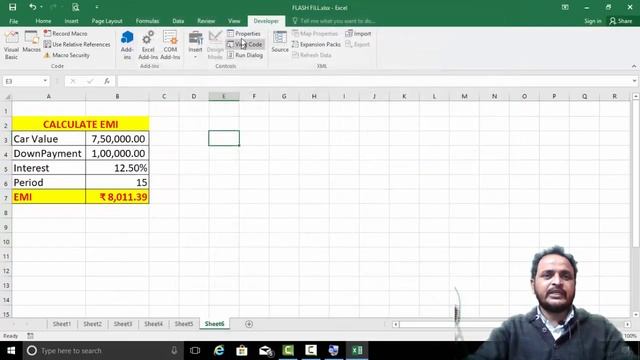This screenshot has height=360, width=640.
Task: Select the '7,50,000.00' cell
Action: [x=118, y=139]
